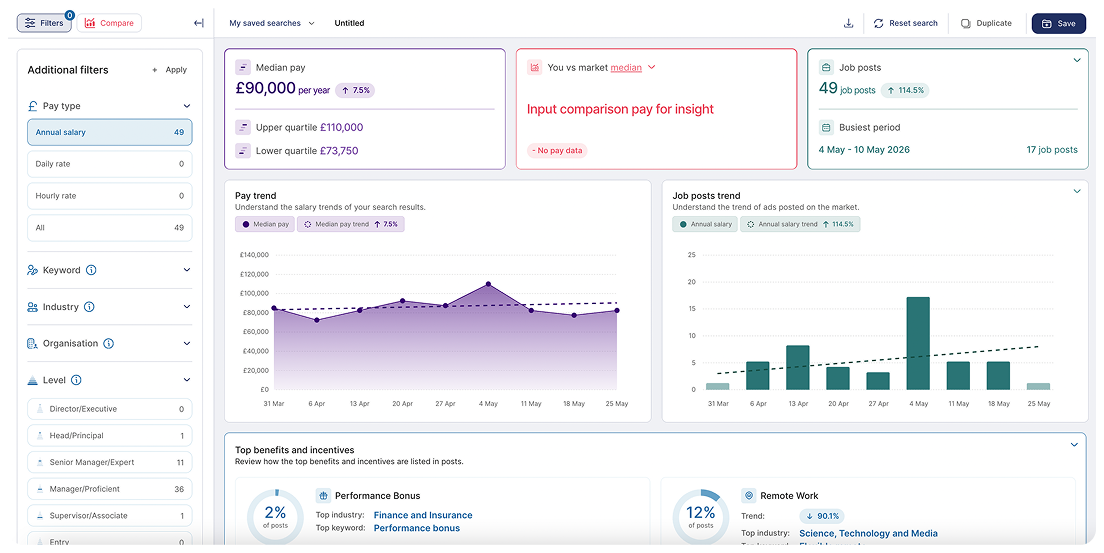Open the Compare tab
Screen dimensions: 1104x553
click(x=109, y=23)
